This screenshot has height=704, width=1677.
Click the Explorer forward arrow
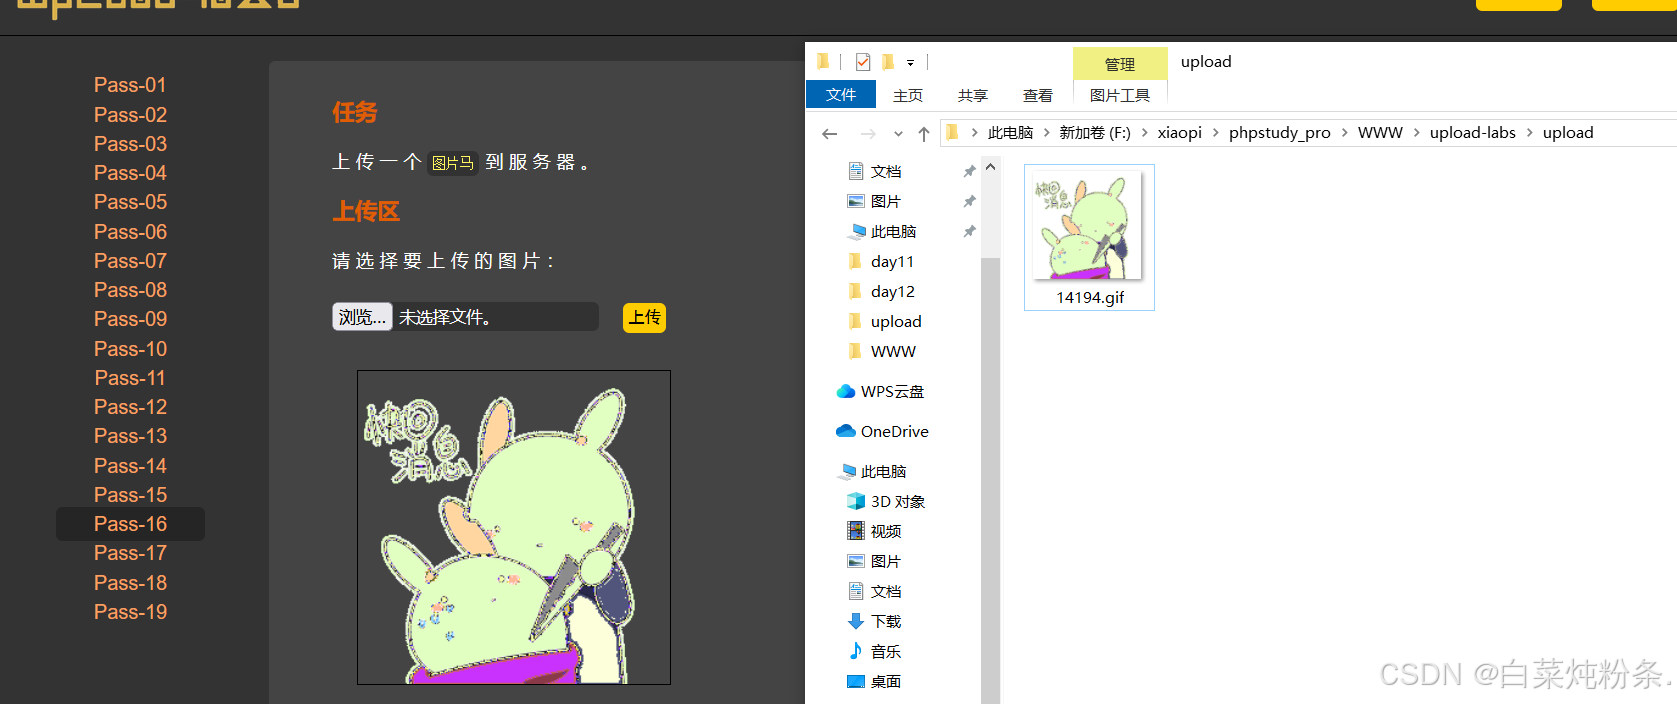click(x=868, y=133)
